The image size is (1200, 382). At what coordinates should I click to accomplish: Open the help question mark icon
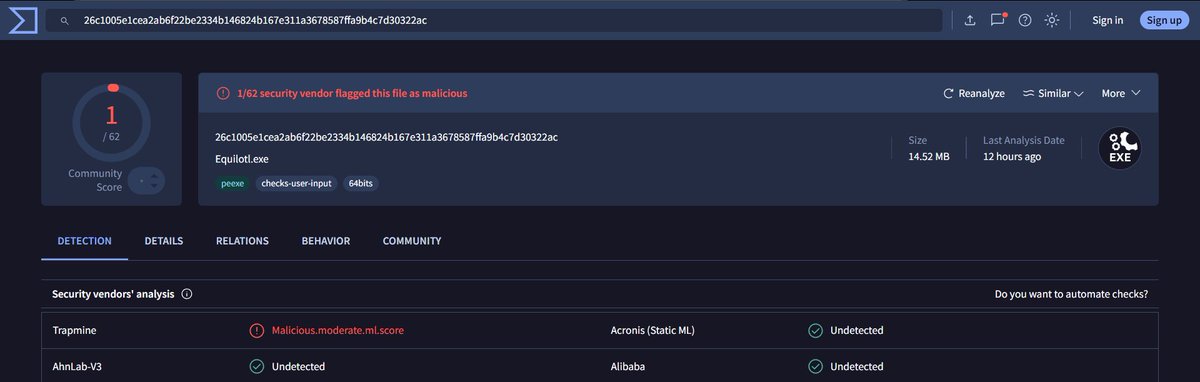click(x=1025, y=20)
